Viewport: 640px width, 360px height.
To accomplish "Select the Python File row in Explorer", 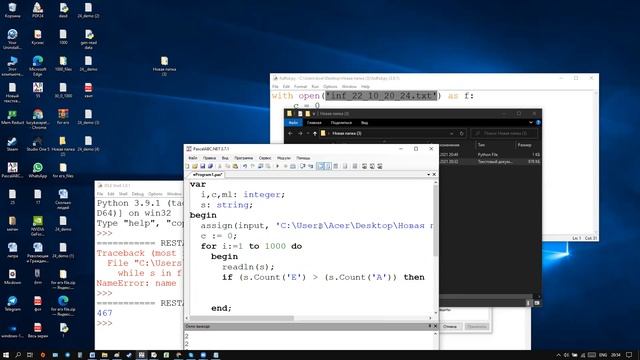I will tap(490, 155).
